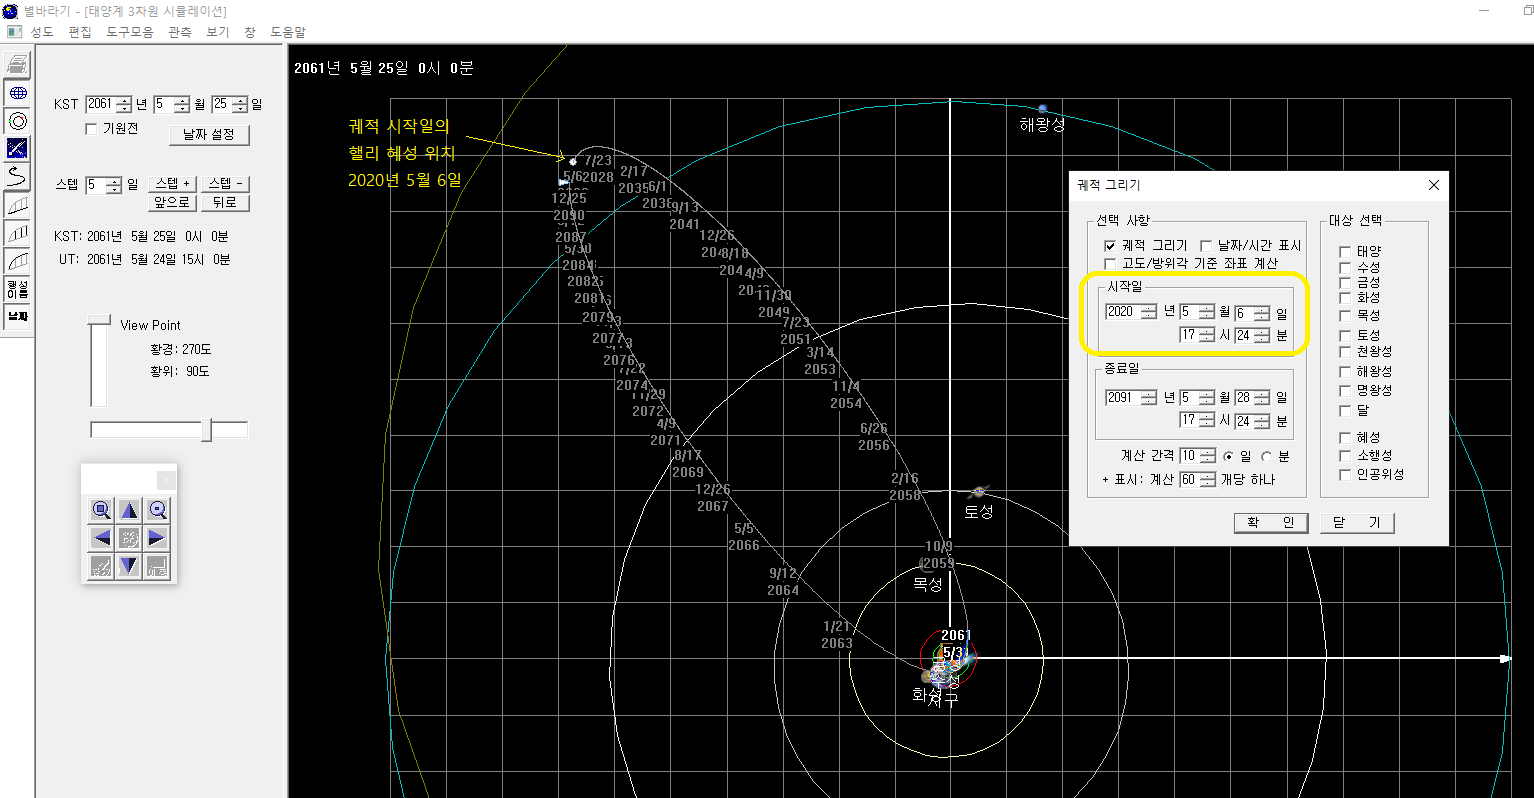Open the 창 menu
Viewport: 1534px width, 798px height.
pos(250,32)
